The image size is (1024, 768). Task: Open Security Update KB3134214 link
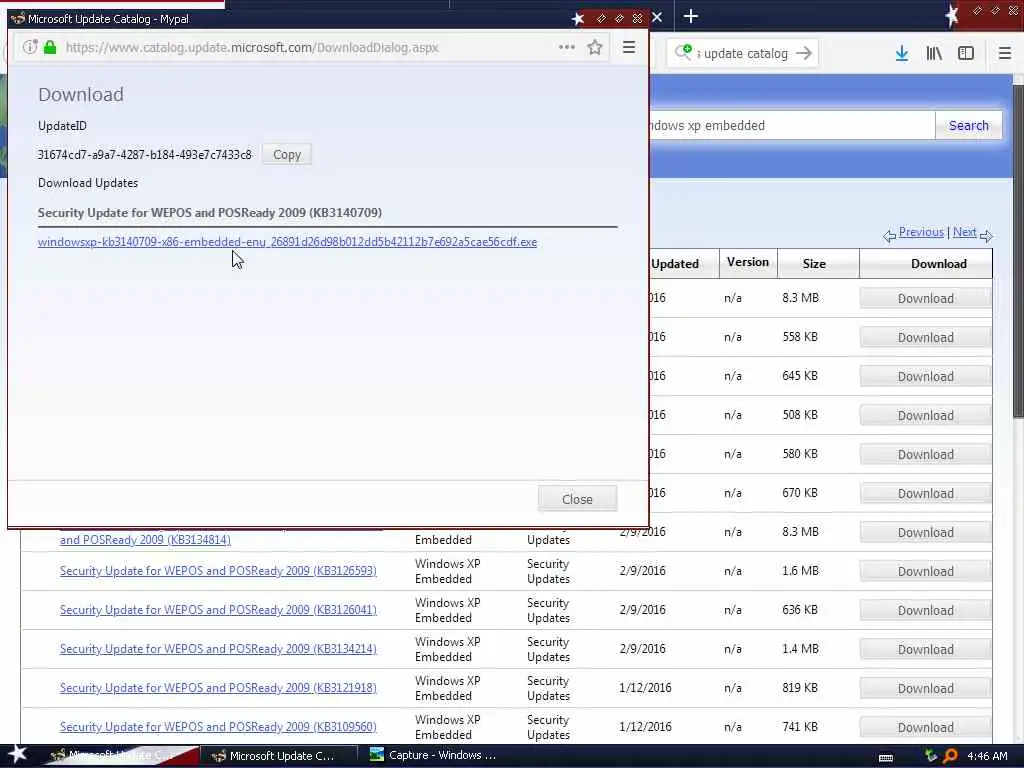tap(218, 649)
